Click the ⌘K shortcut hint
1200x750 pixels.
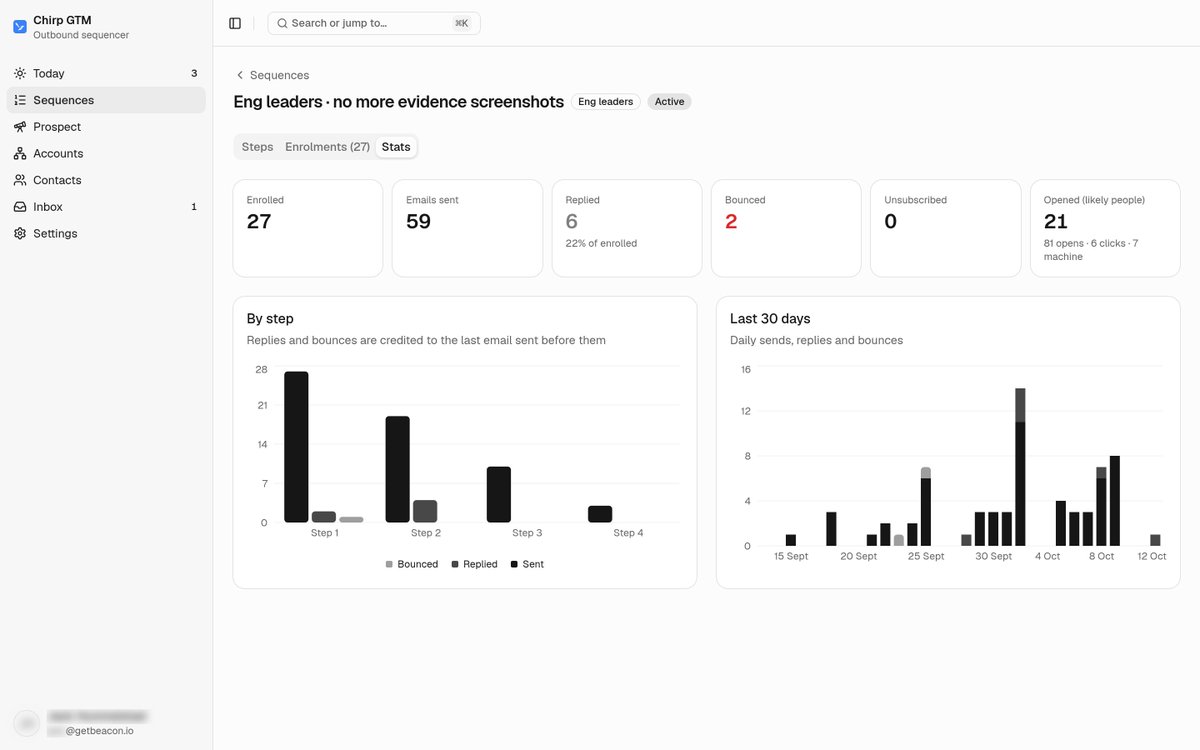pos(461,23)
